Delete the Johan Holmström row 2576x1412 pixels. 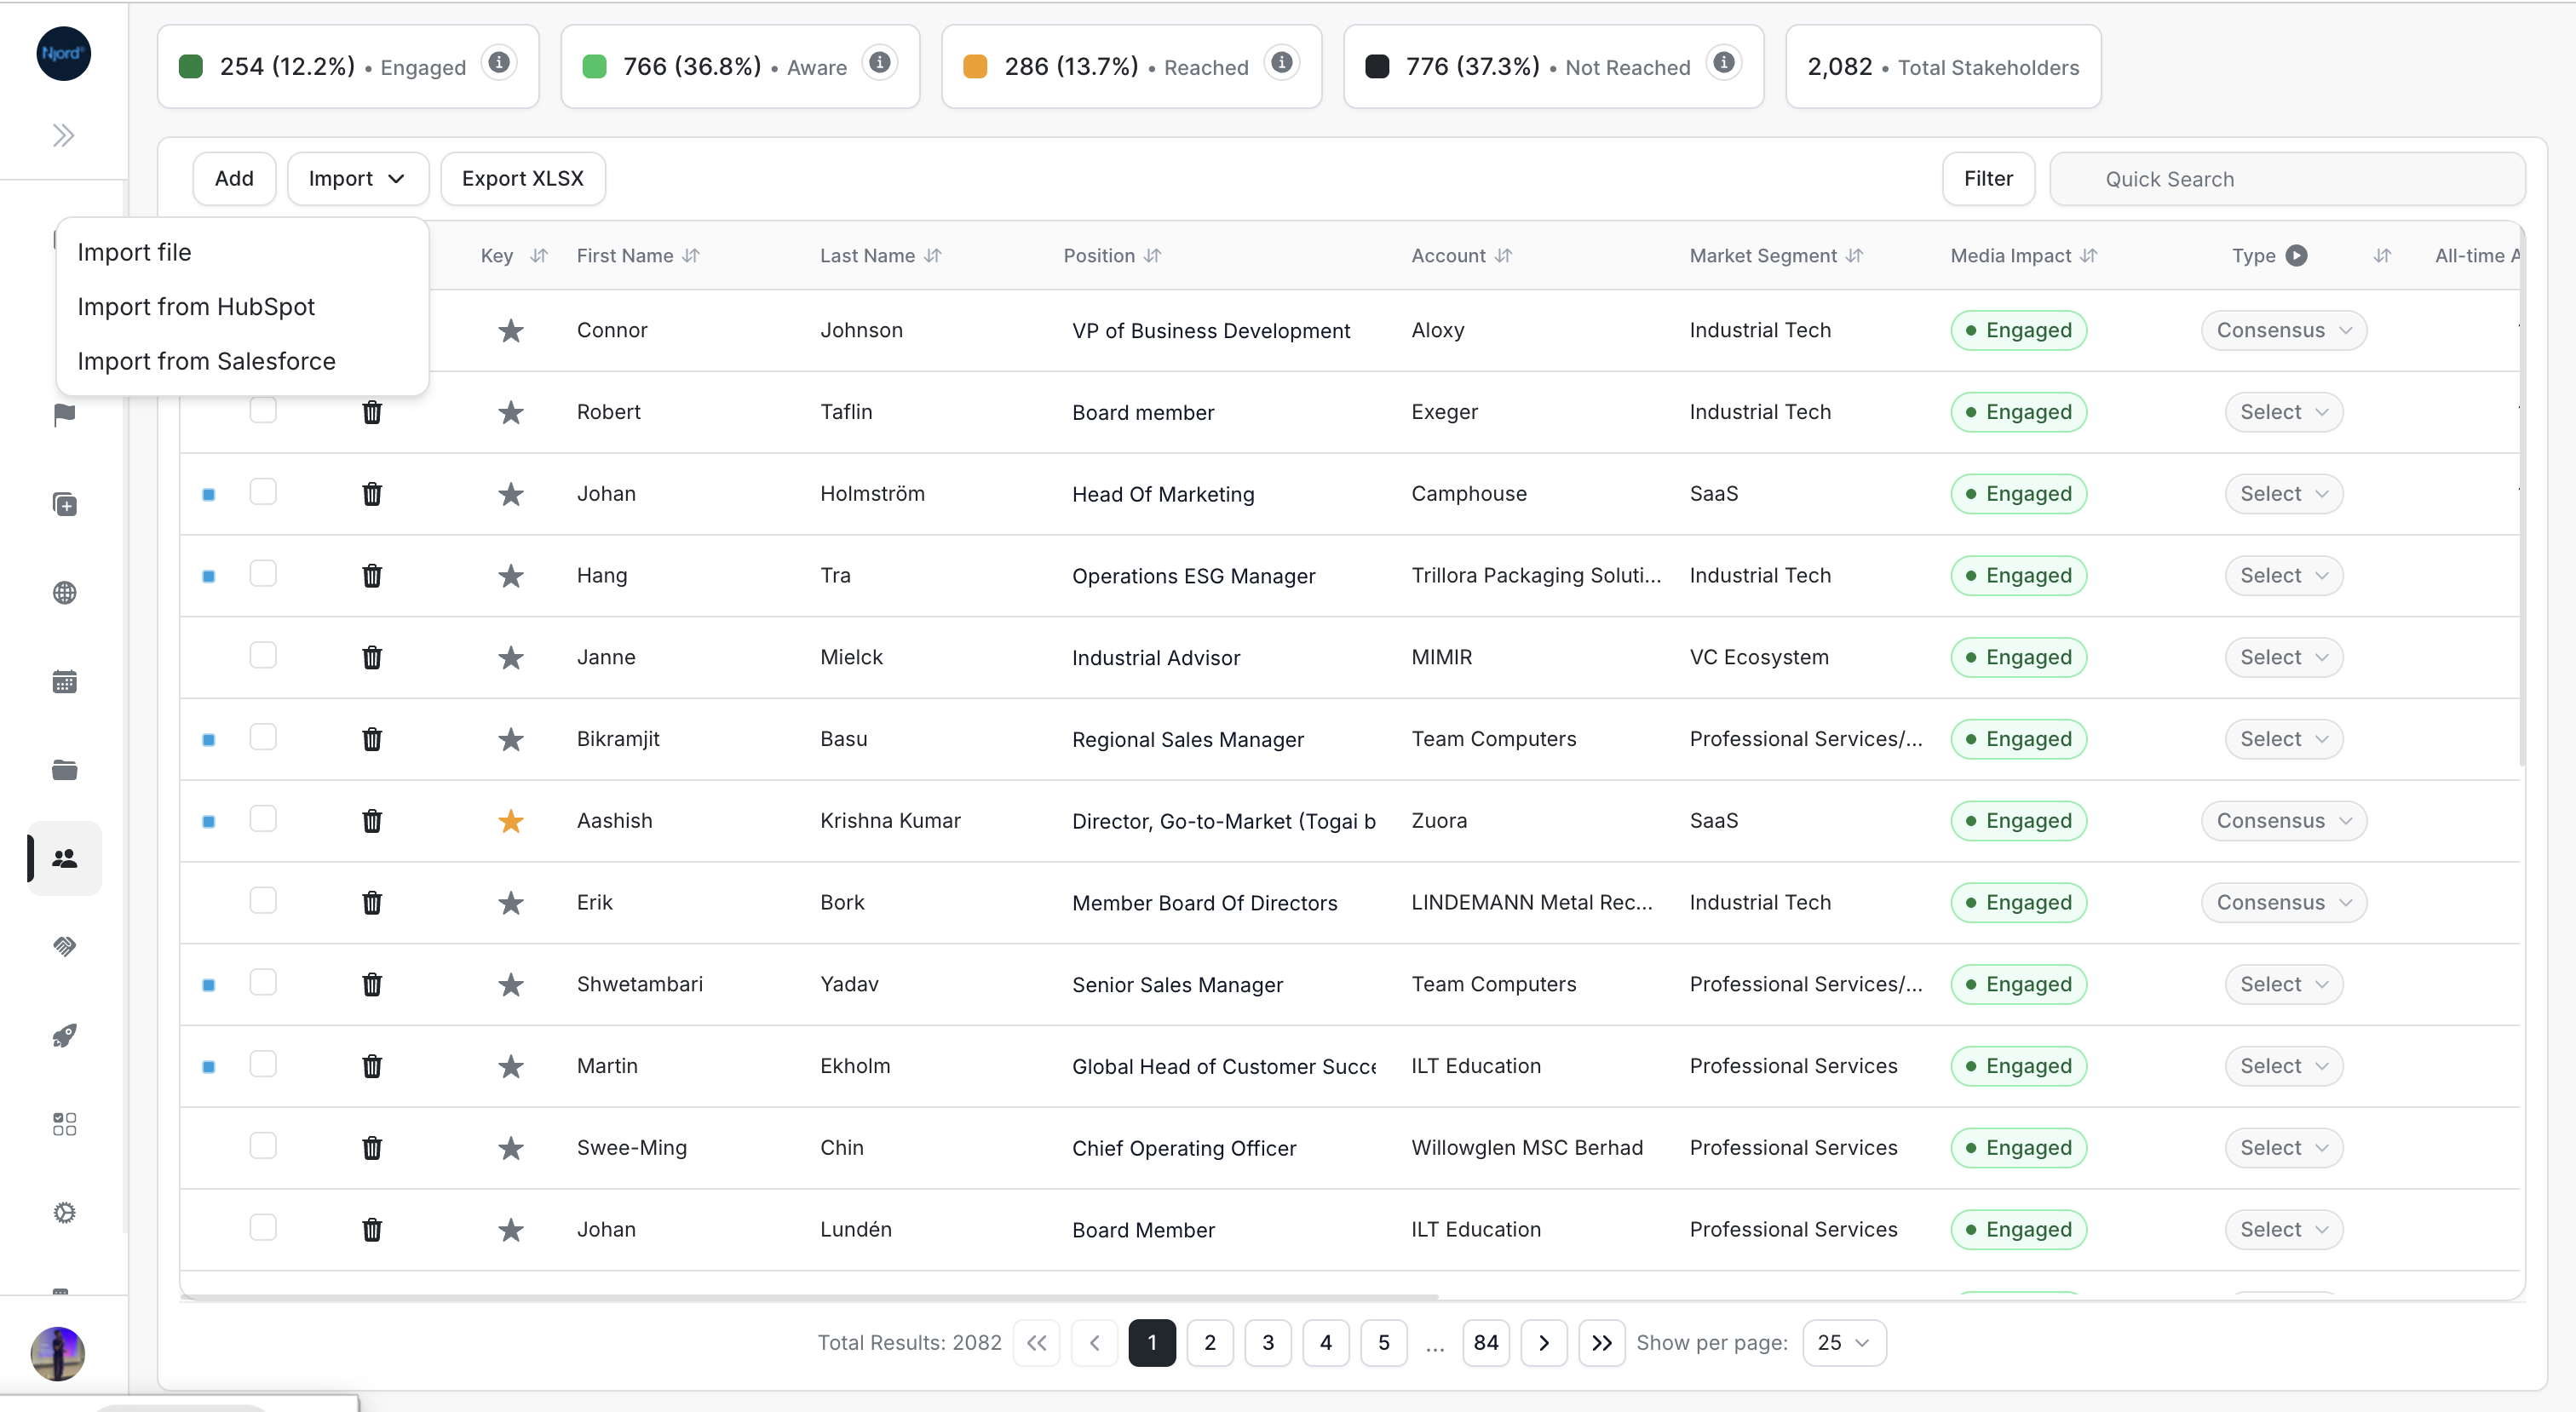(x=372, y=494)
